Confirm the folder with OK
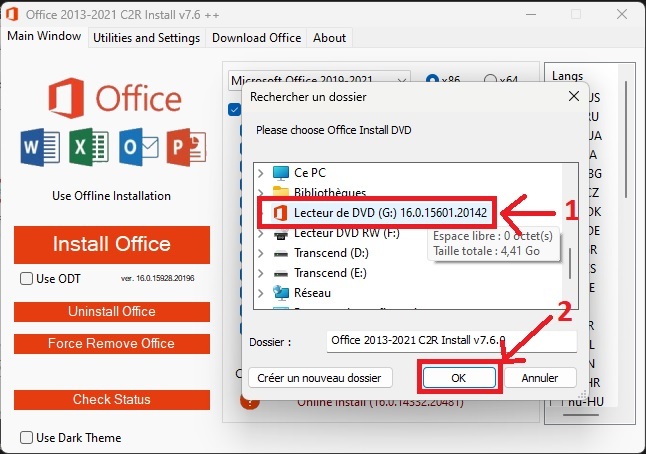Screen dimensions: 646x454 (459, 378)
